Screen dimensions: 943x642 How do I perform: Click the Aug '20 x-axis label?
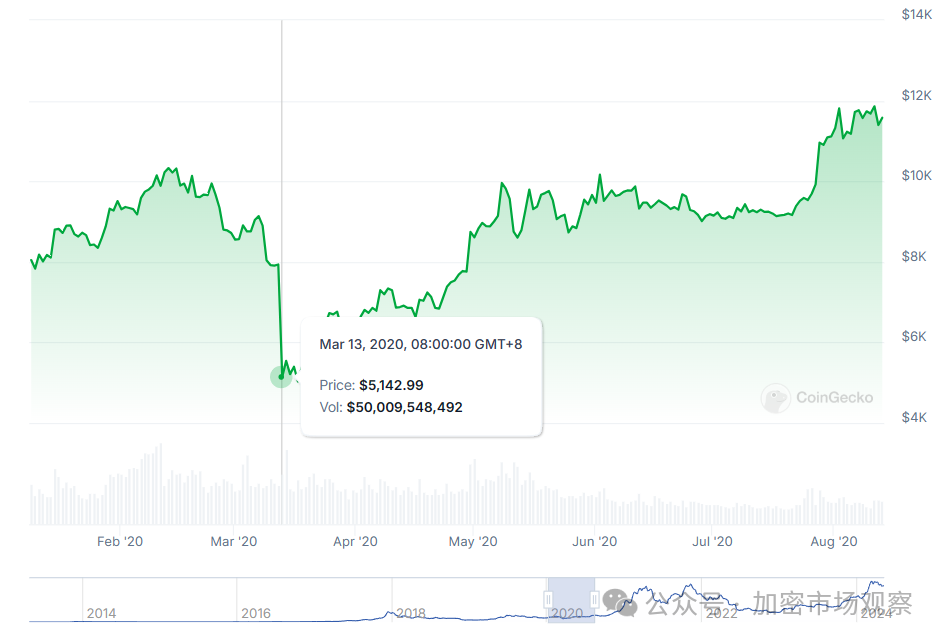834,541
